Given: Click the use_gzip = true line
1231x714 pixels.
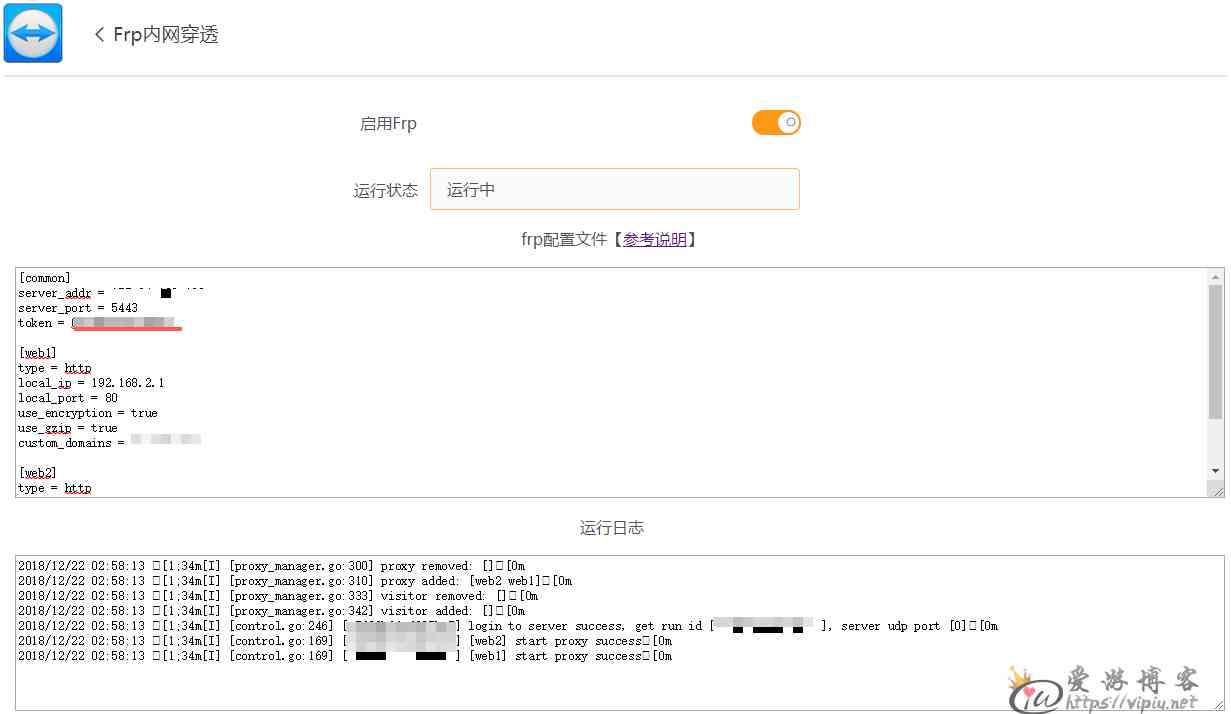Looking at the screenshot, I should pos(68,428).
